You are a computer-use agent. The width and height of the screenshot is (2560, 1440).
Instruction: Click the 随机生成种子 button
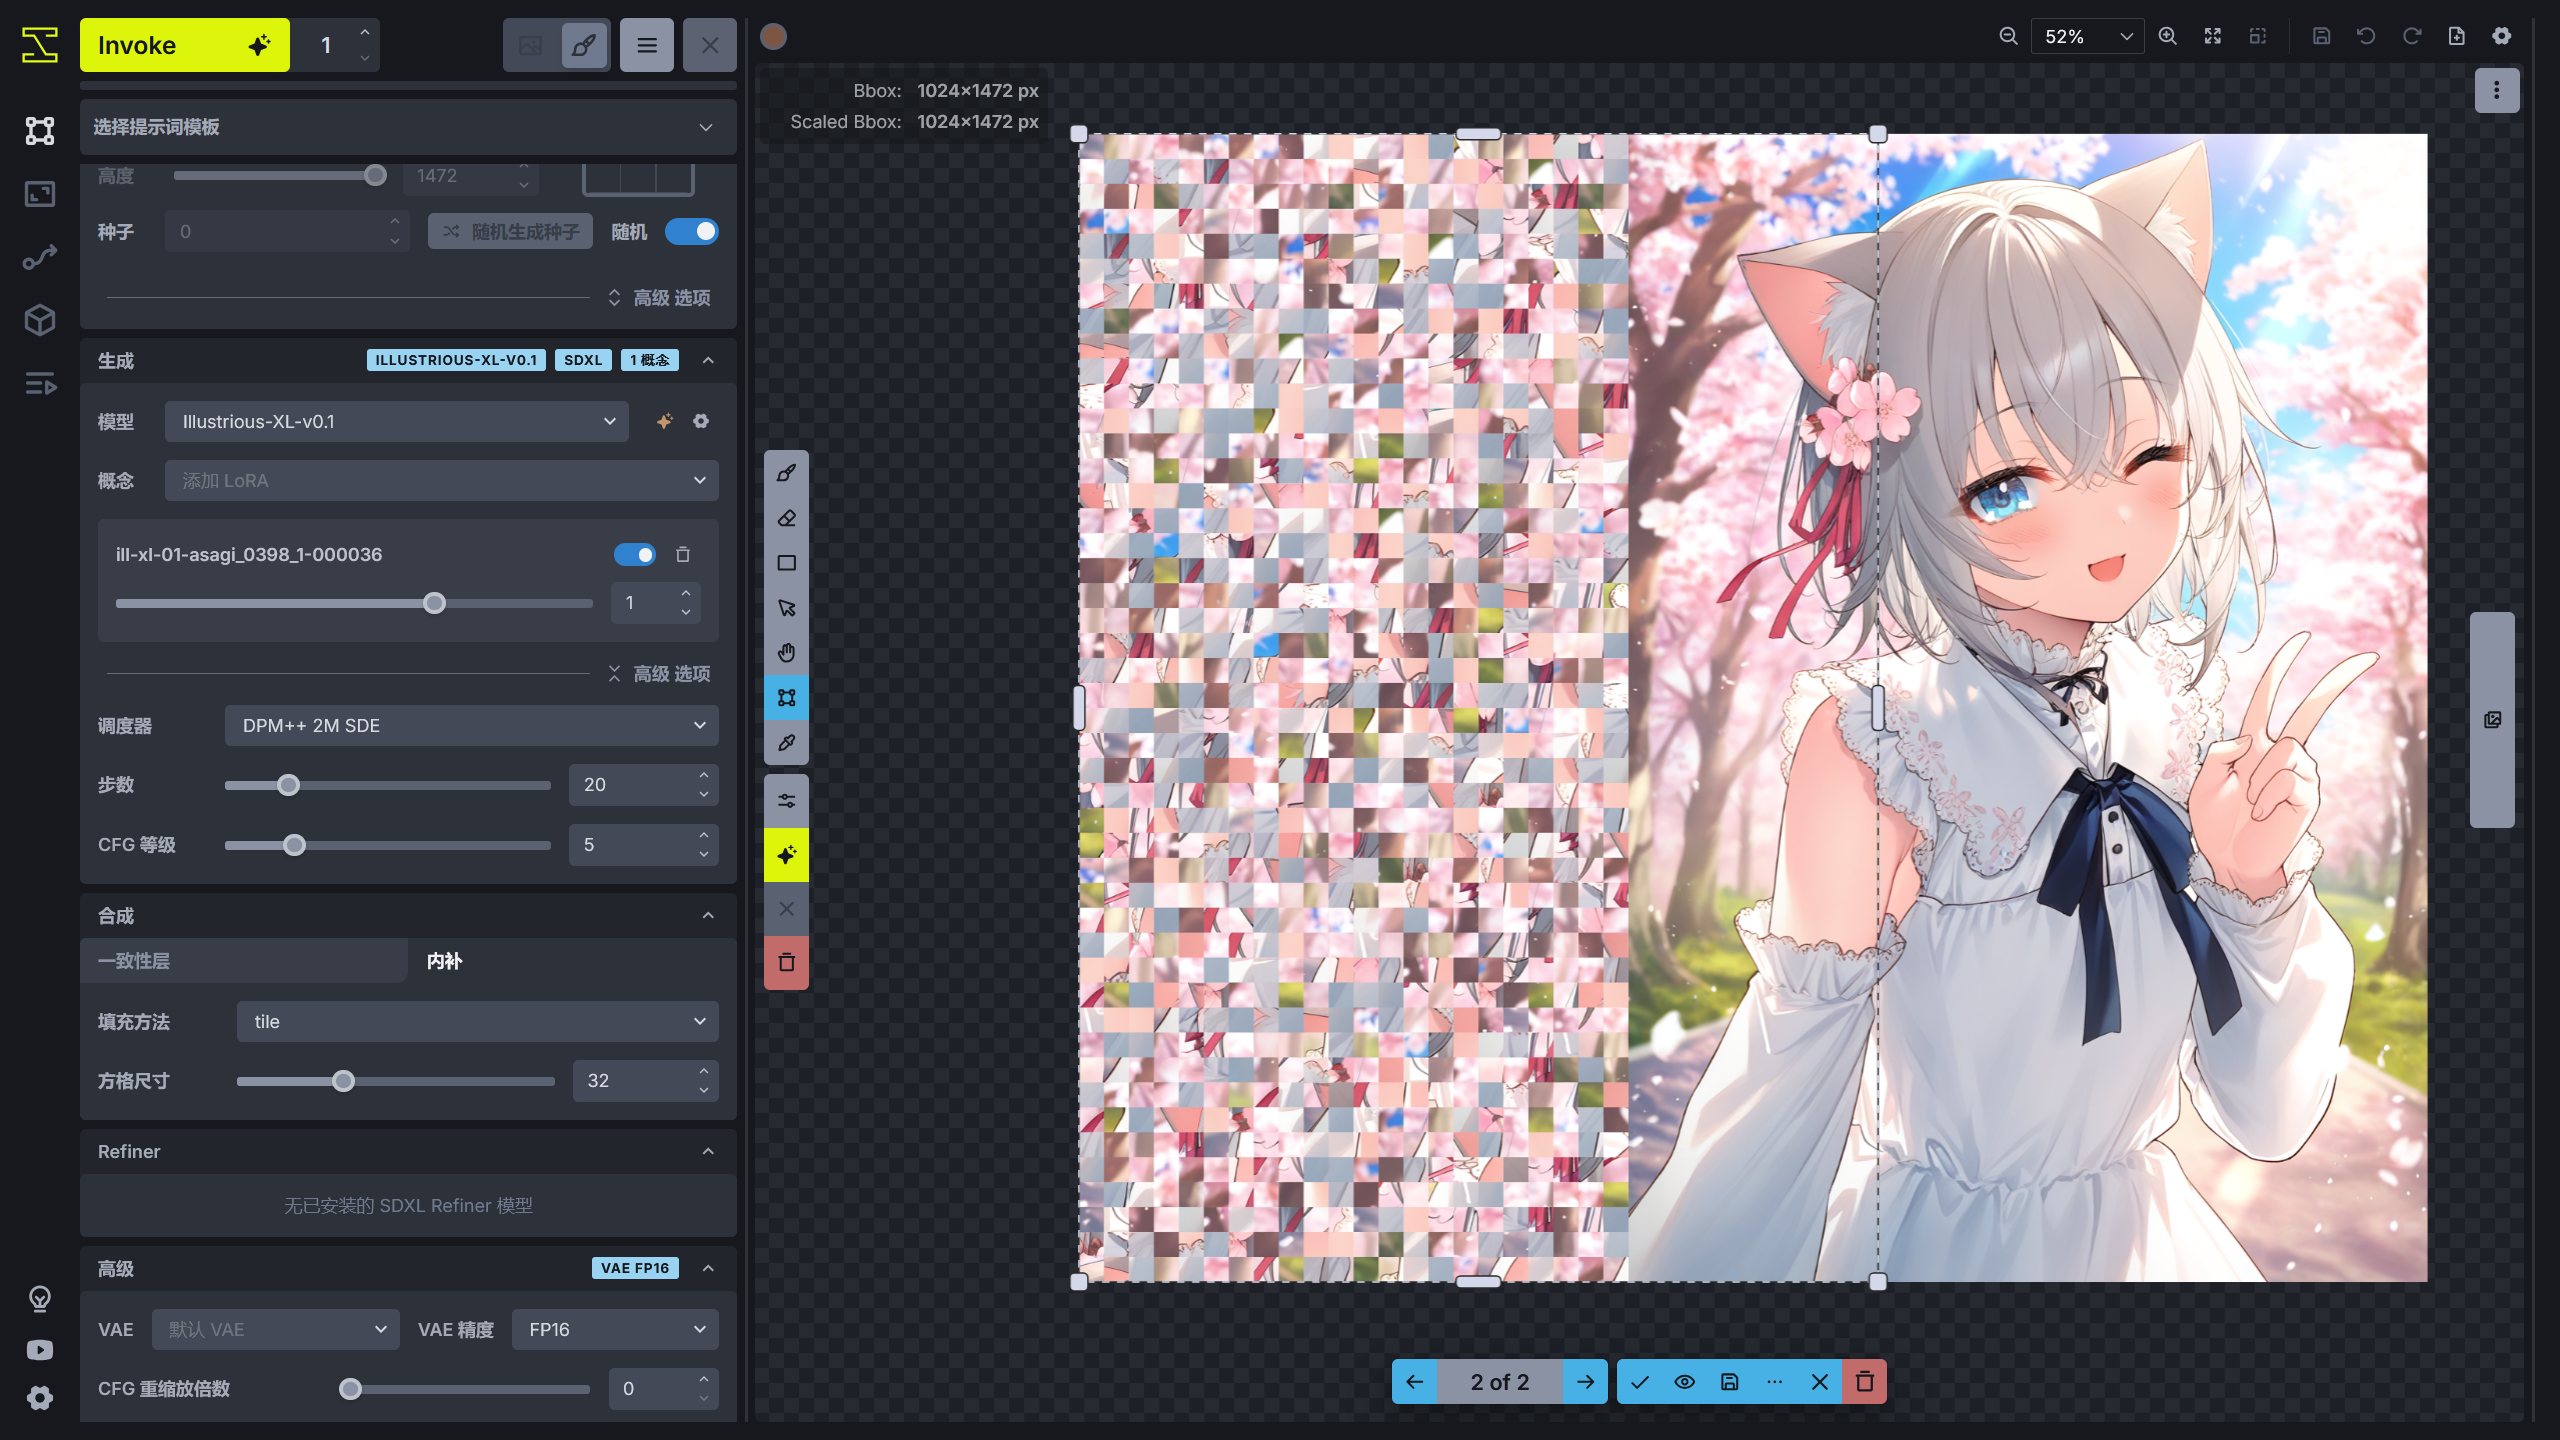tap(509, 231)
